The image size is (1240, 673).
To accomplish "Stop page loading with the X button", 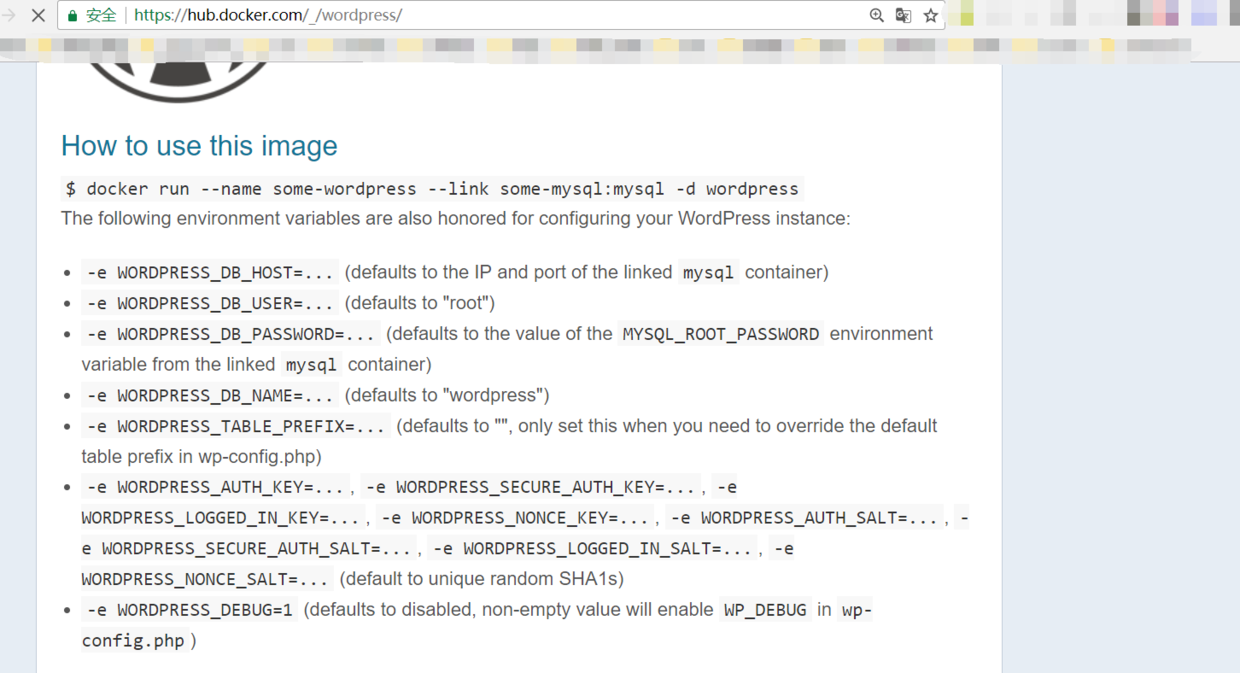I will pos(38,15).
